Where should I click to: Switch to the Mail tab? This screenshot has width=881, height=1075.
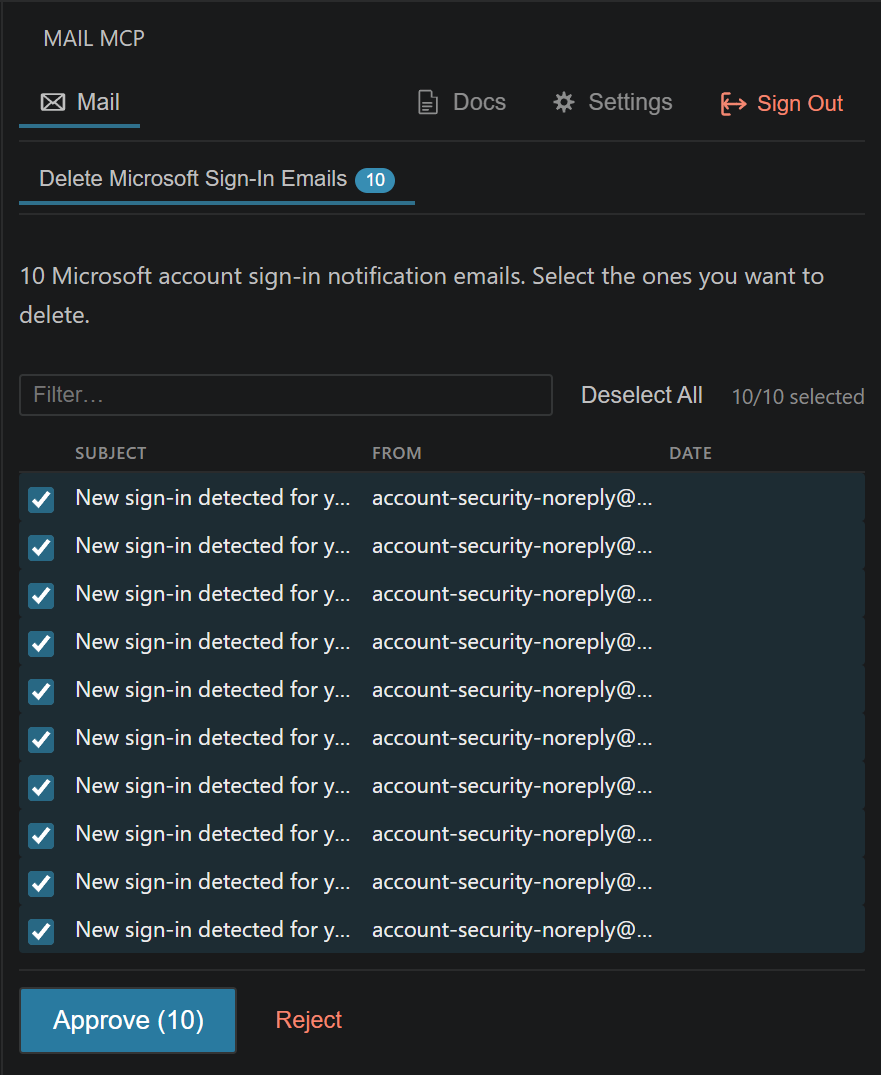coord(79,101)
